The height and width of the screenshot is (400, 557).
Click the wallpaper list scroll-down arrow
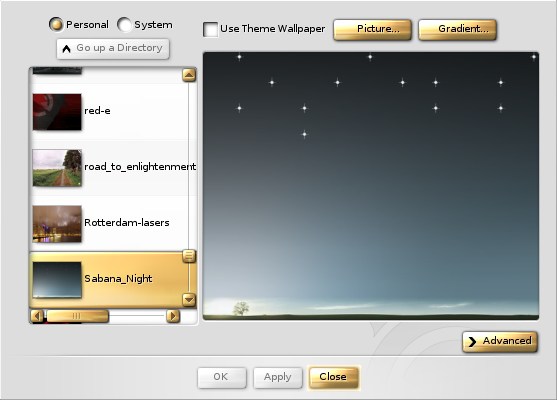click(x=189, y=300)
